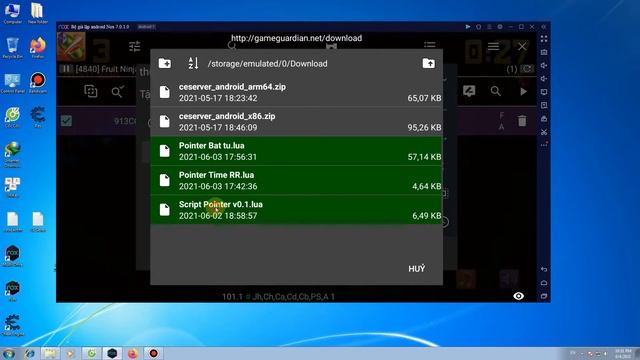The height and width of the screenshot is (360, 640).
Task: Open Recycle Bin desktop icon
Action: pyautogui.click(x=12, y=48)
